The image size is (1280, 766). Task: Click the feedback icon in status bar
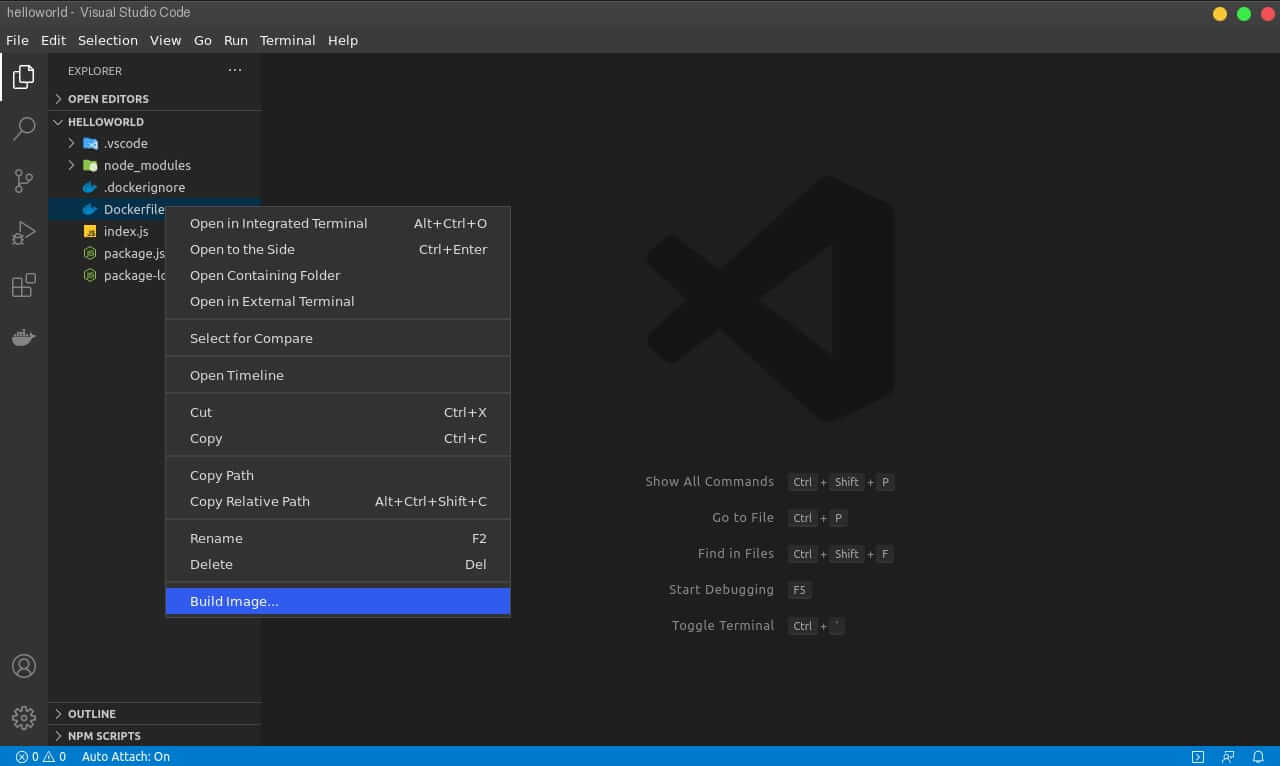click(x=1229, y=757)
